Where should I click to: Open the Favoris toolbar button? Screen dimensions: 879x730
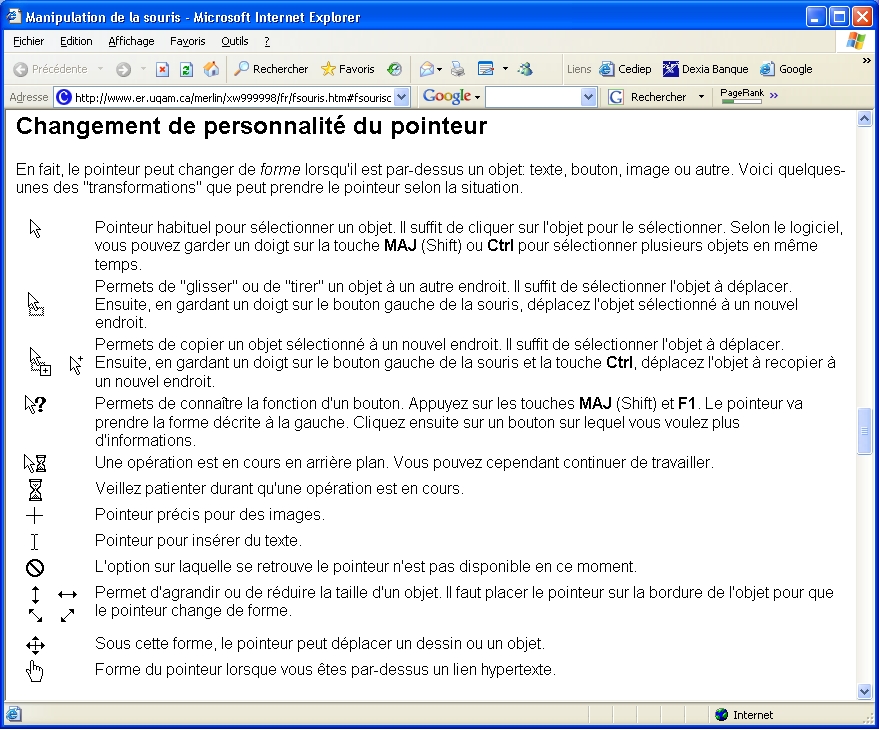tap(347, 69)
